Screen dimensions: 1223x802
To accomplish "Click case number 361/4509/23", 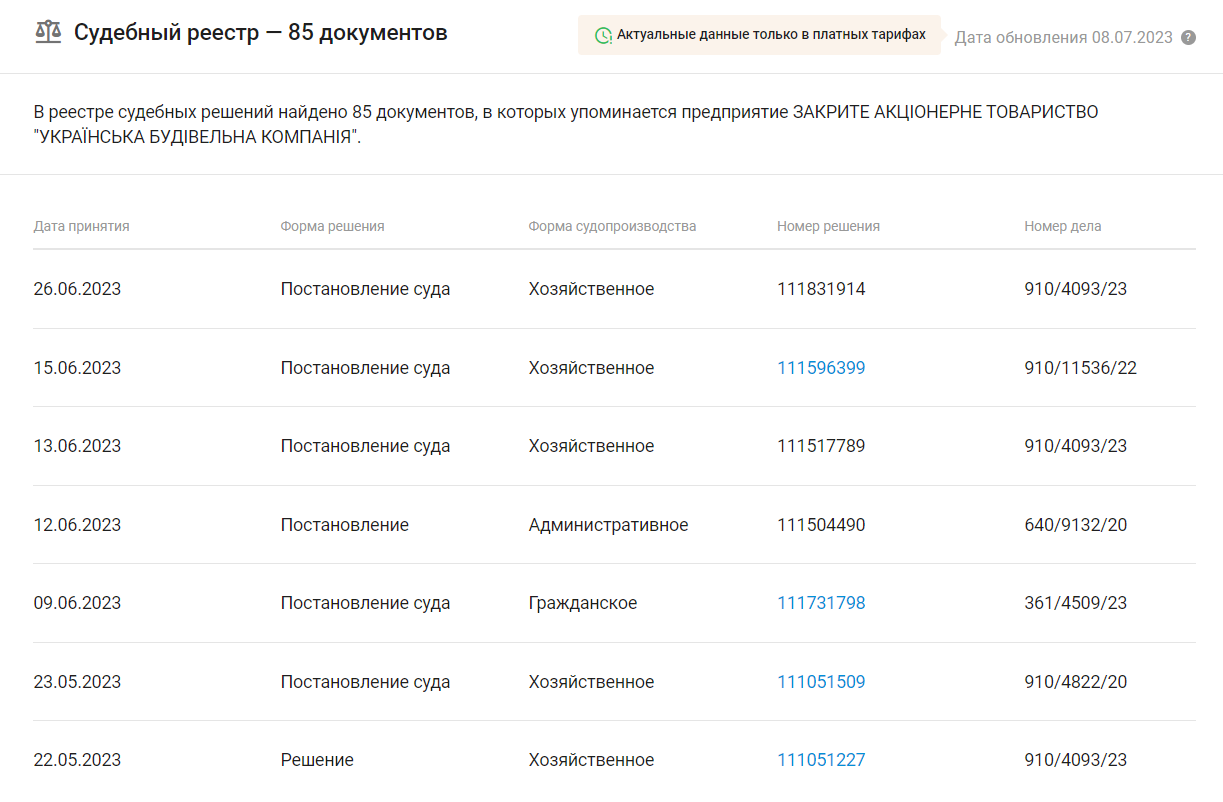I will tap(1075, 603).
